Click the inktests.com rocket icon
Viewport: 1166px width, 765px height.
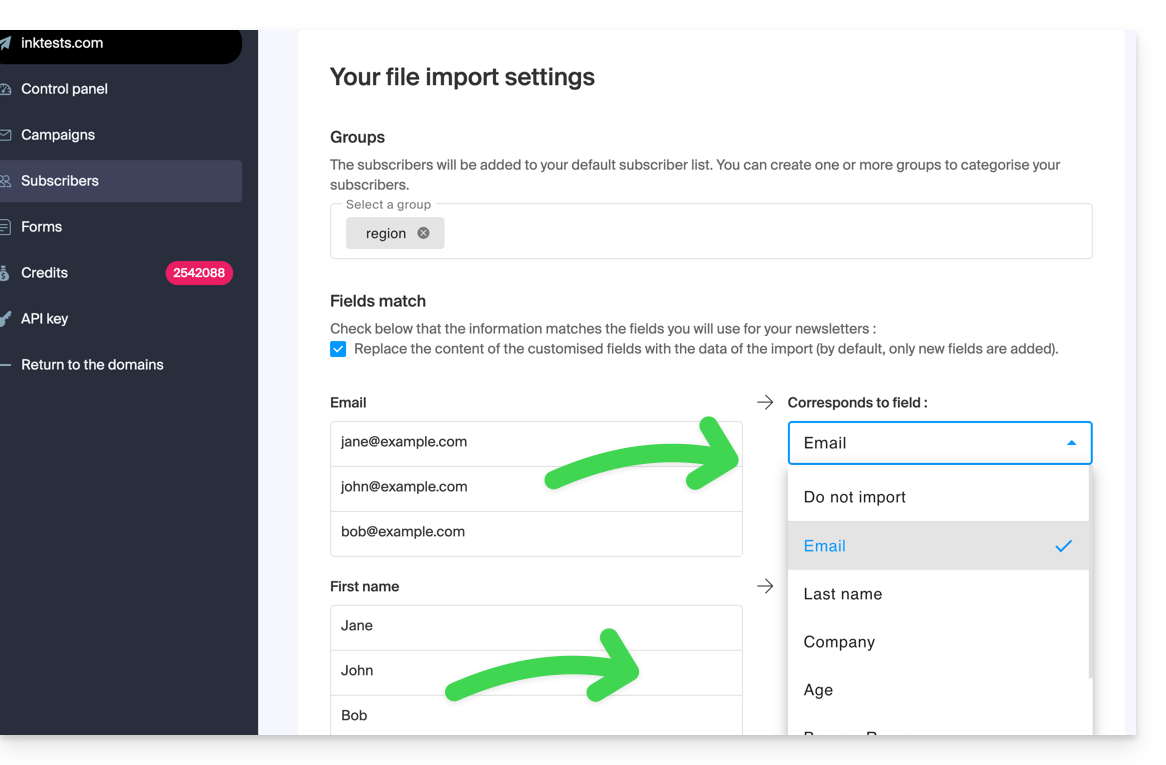5,43
